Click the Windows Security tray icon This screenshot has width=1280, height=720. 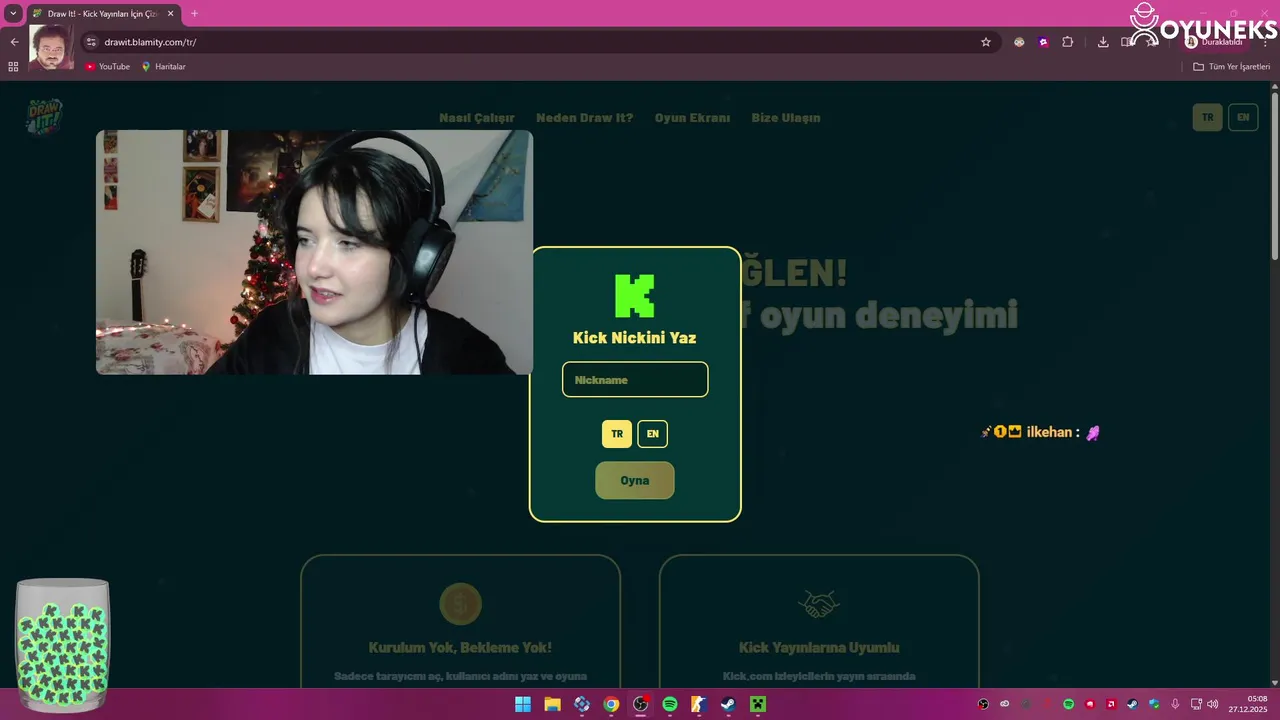(1154, 704)
